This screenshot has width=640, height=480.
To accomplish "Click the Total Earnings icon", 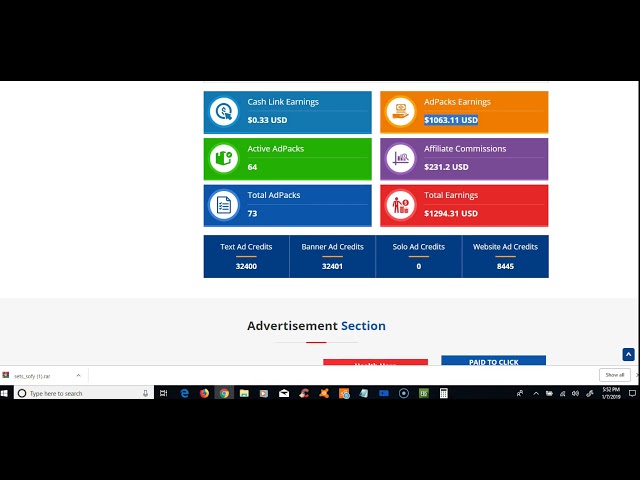I will click(x=400, y=205).
